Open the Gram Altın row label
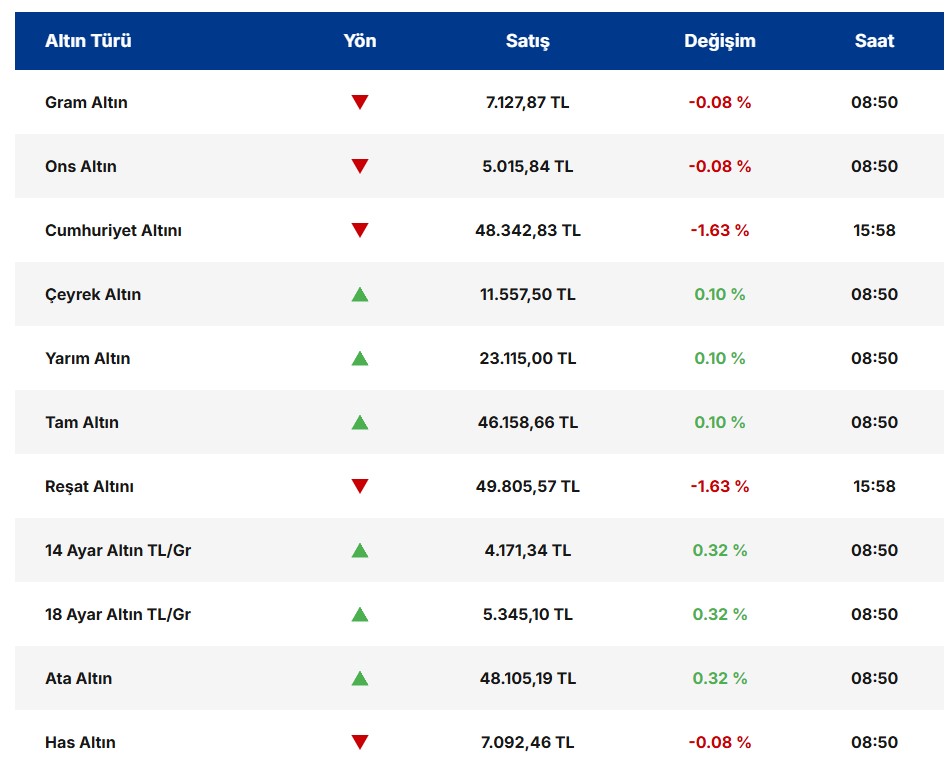Image resolution: width=948 pixels, height=784 pixels. [86, 102]
